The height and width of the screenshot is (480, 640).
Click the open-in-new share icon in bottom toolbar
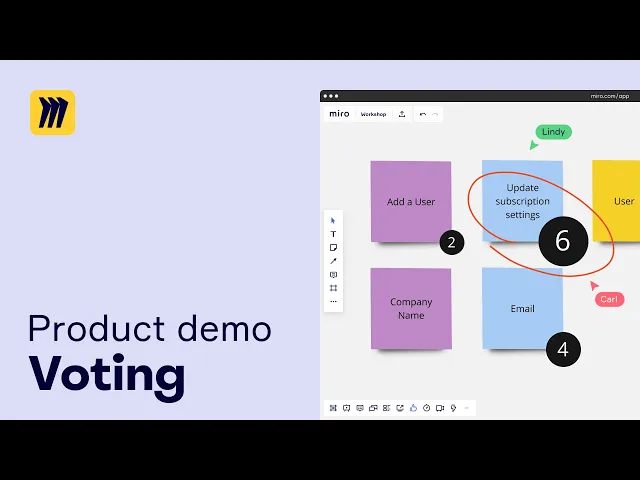pyautogui.click(x=400, y=408)
